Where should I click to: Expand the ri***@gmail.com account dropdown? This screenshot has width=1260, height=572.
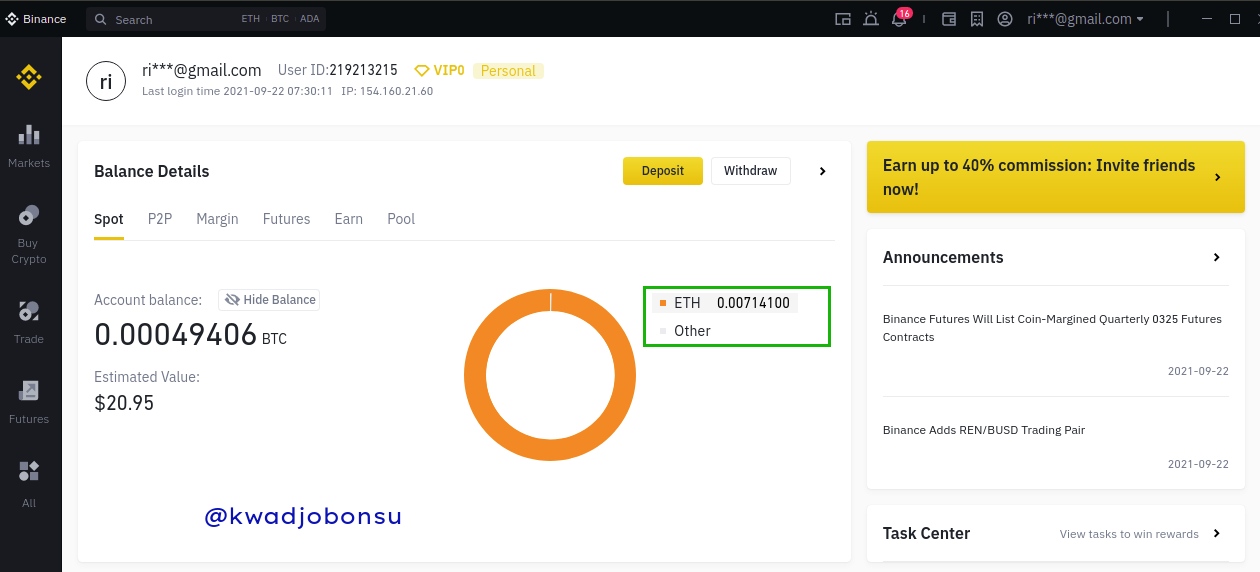1085,19
